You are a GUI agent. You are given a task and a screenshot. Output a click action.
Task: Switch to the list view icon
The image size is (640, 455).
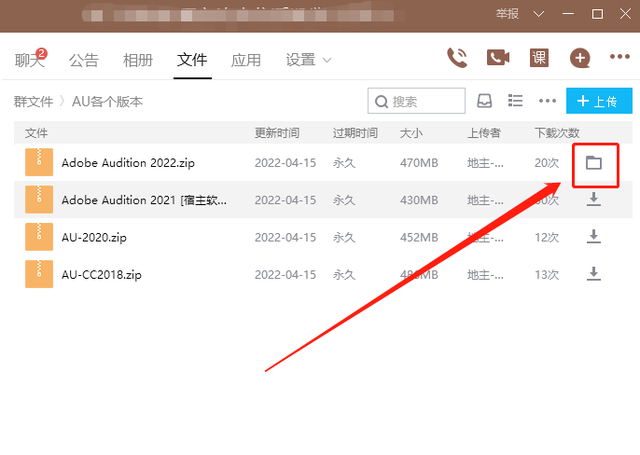(515, 100)
